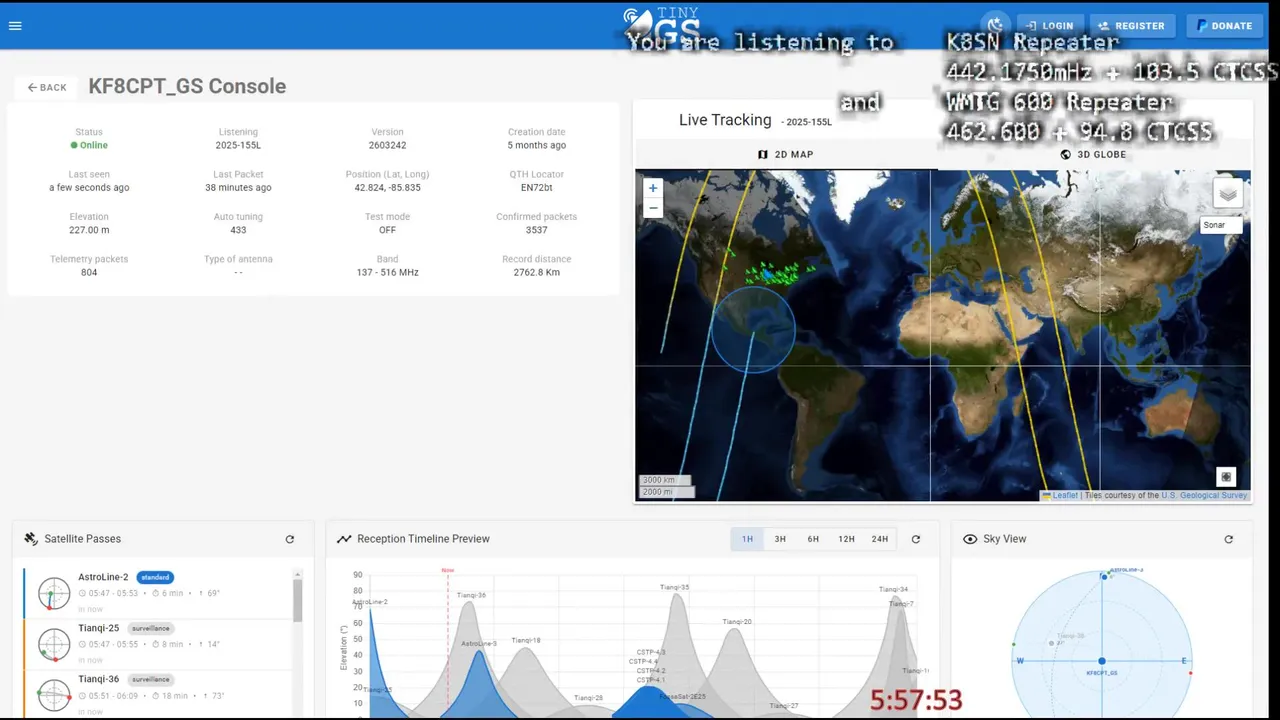Viewport: 1280px width, 720px height.
Task: Go back using the BACK button
Action: click(47, 87)
